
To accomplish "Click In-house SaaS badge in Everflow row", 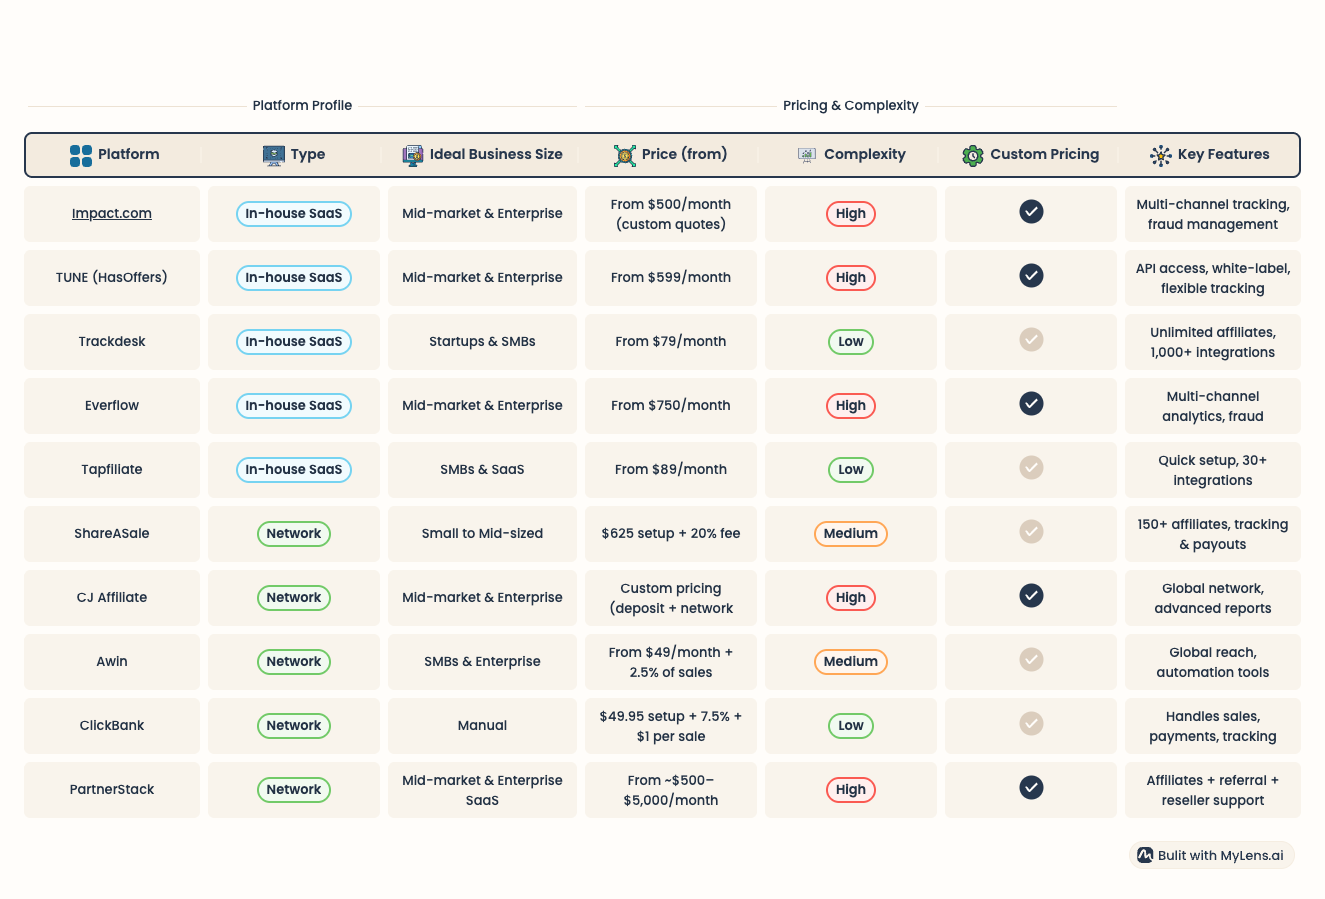I will 294,406.
